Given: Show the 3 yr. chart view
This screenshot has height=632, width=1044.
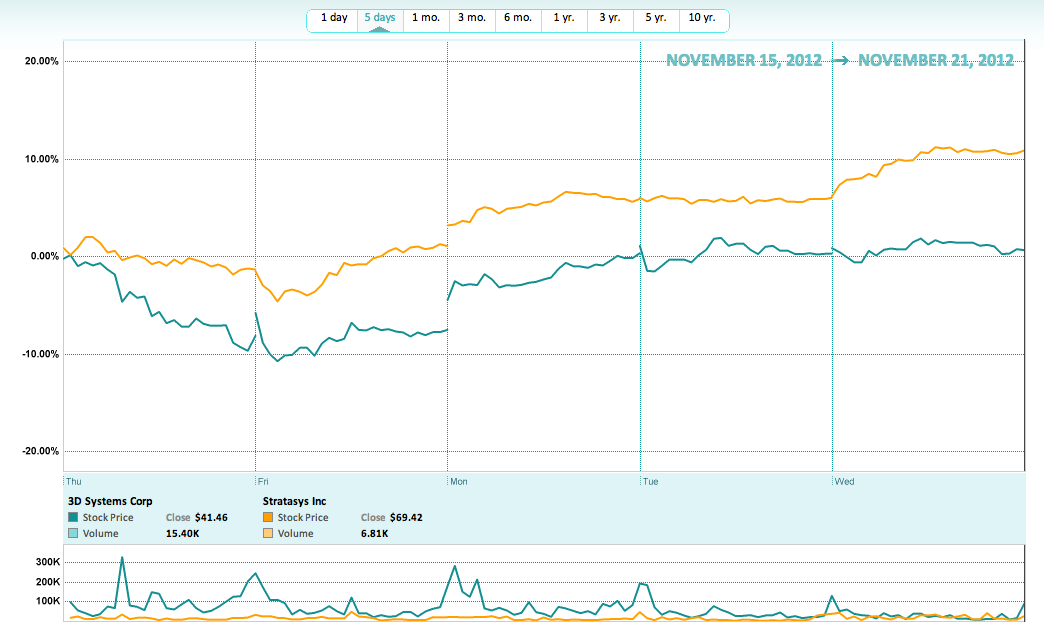Looking at the screenshot, I should (x=609, y=18).
